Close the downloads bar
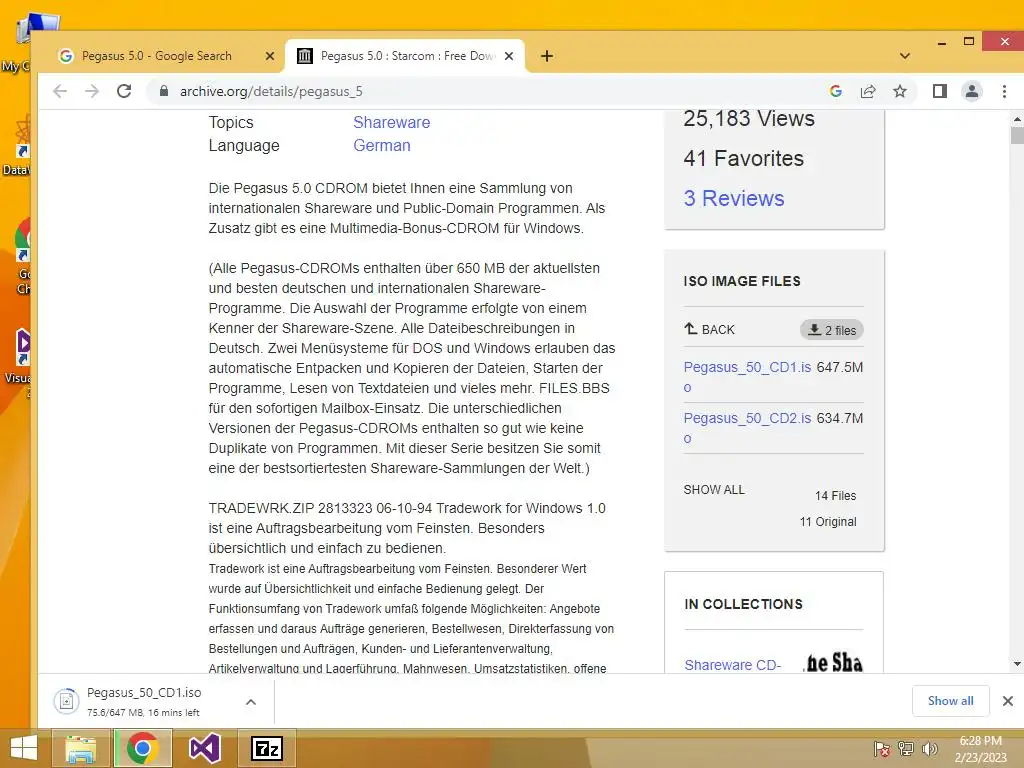1024x768 pixels. tap(1008, 701)
